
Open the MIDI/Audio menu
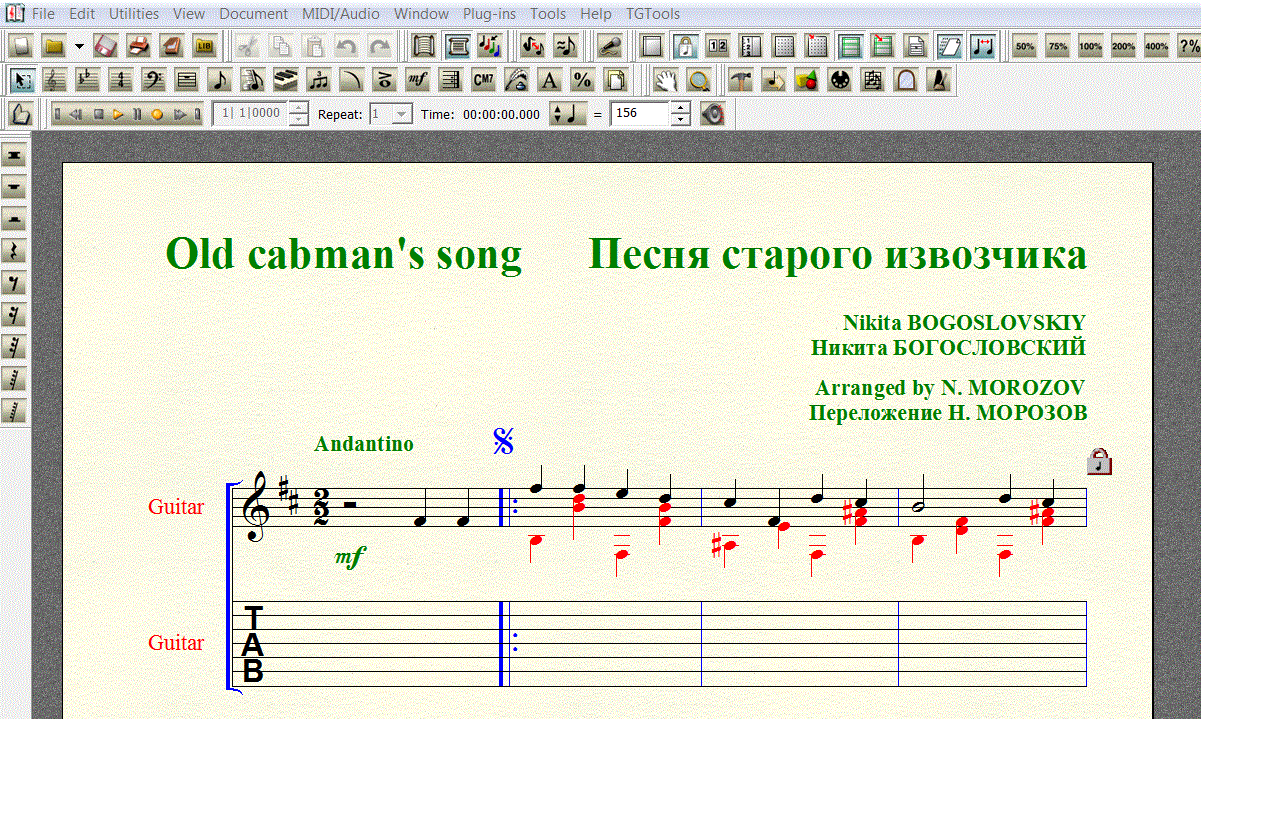pos(341,14)
